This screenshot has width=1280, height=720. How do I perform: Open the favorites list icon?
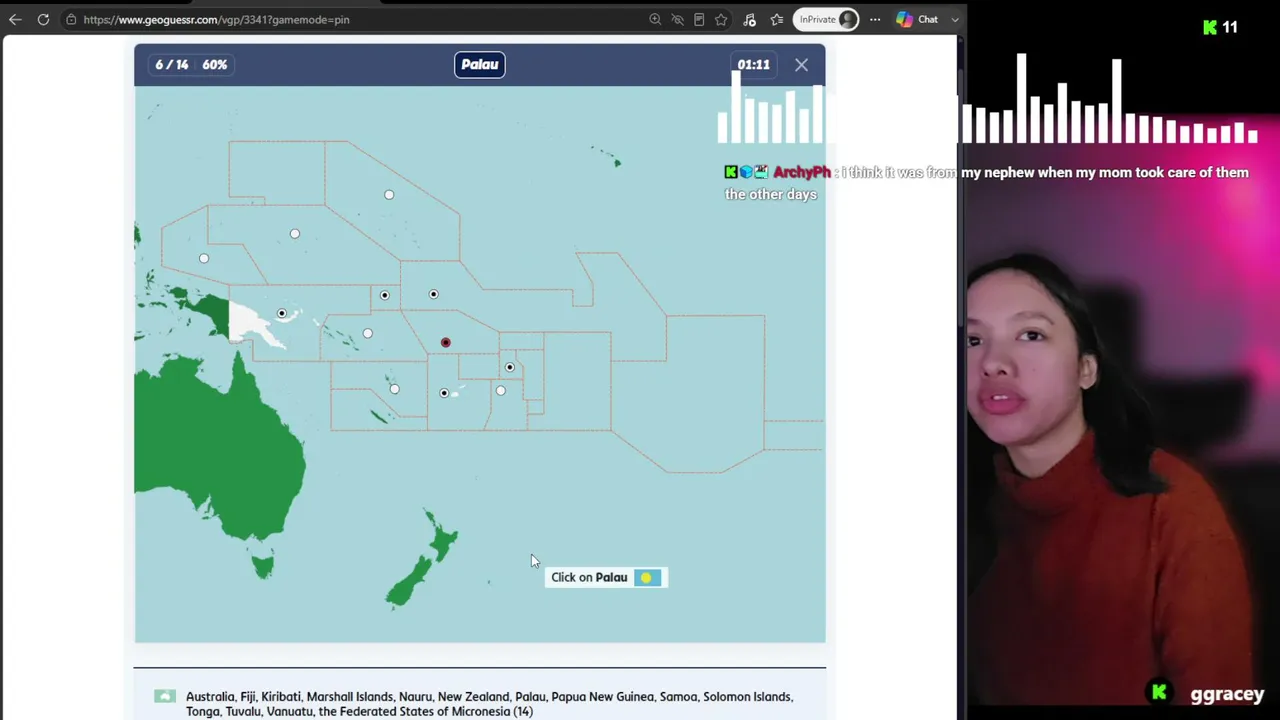(777, 19)
